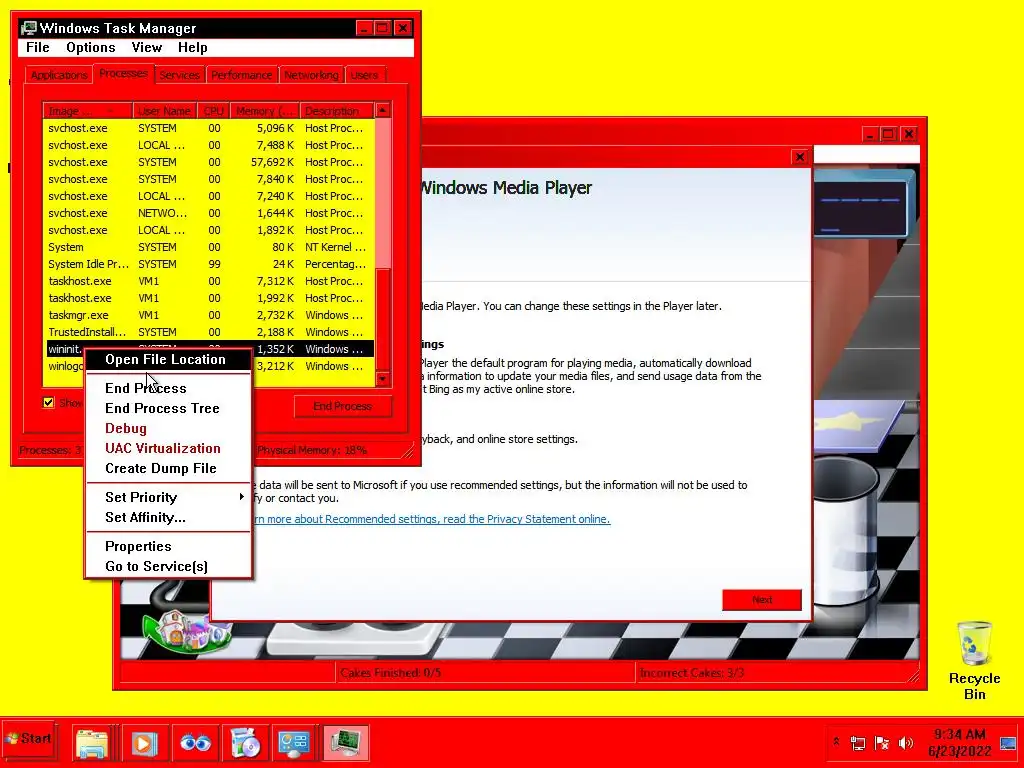Open the Control Panel taskbar icon
This screenshot has height=768, width=1024.
tap(293, 743)
